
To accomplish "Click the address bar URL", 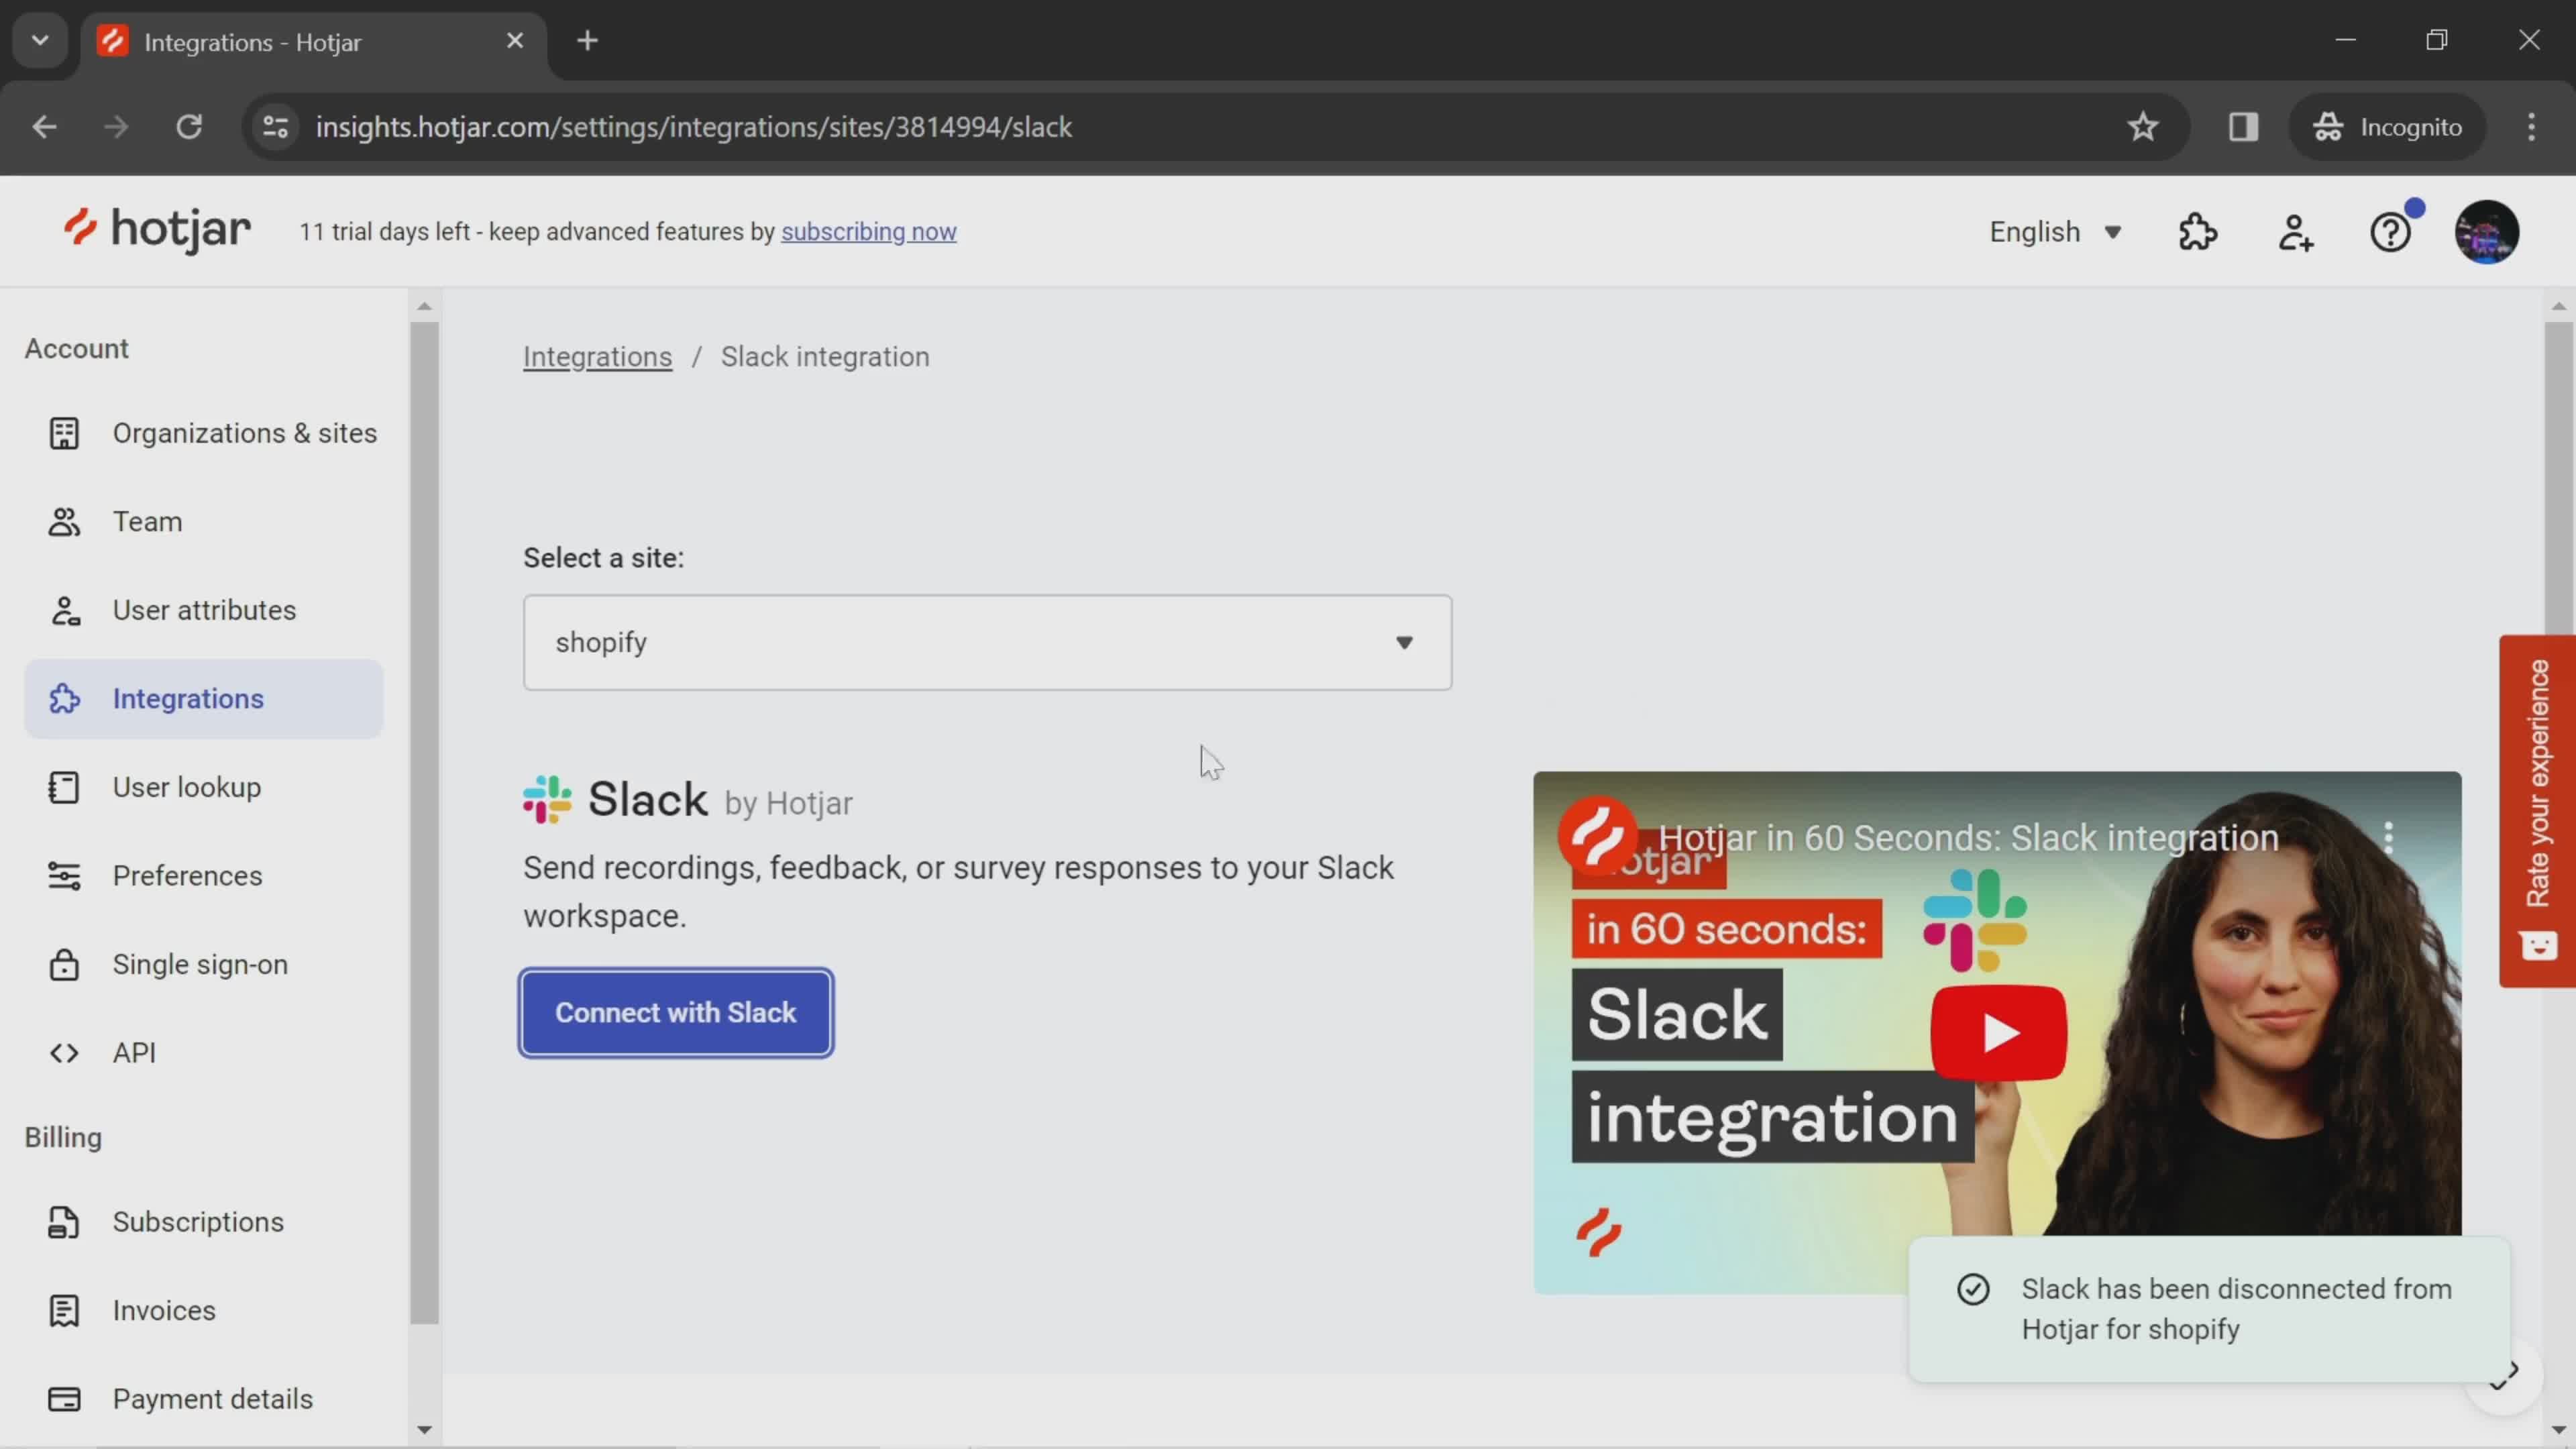I will [x=694, y=127].
